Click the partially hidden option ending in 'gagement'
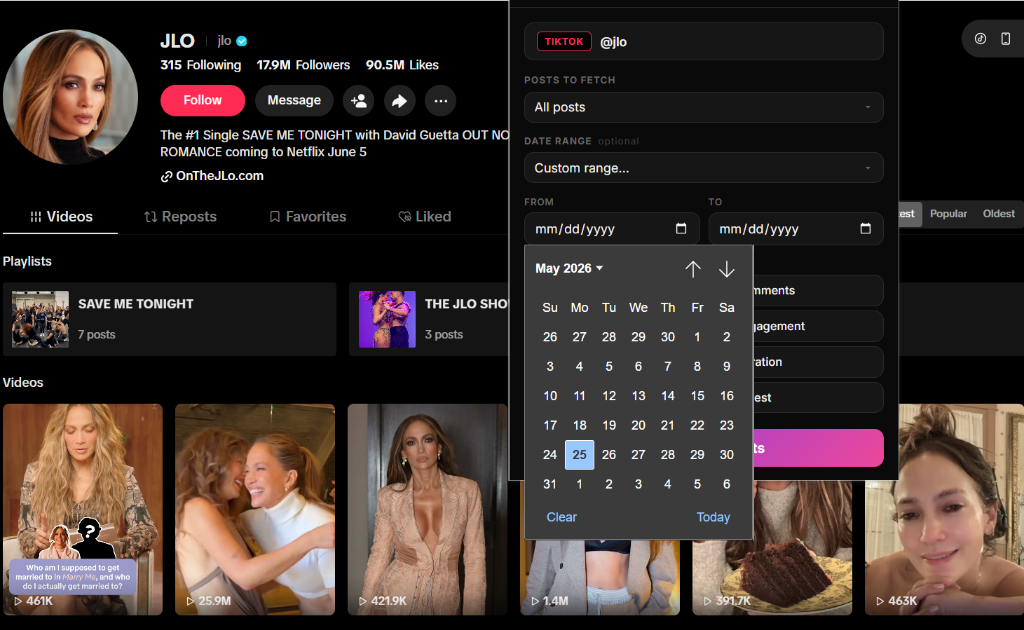Image resolution: width=1024 pixels, height=630 pixels. 818,326
